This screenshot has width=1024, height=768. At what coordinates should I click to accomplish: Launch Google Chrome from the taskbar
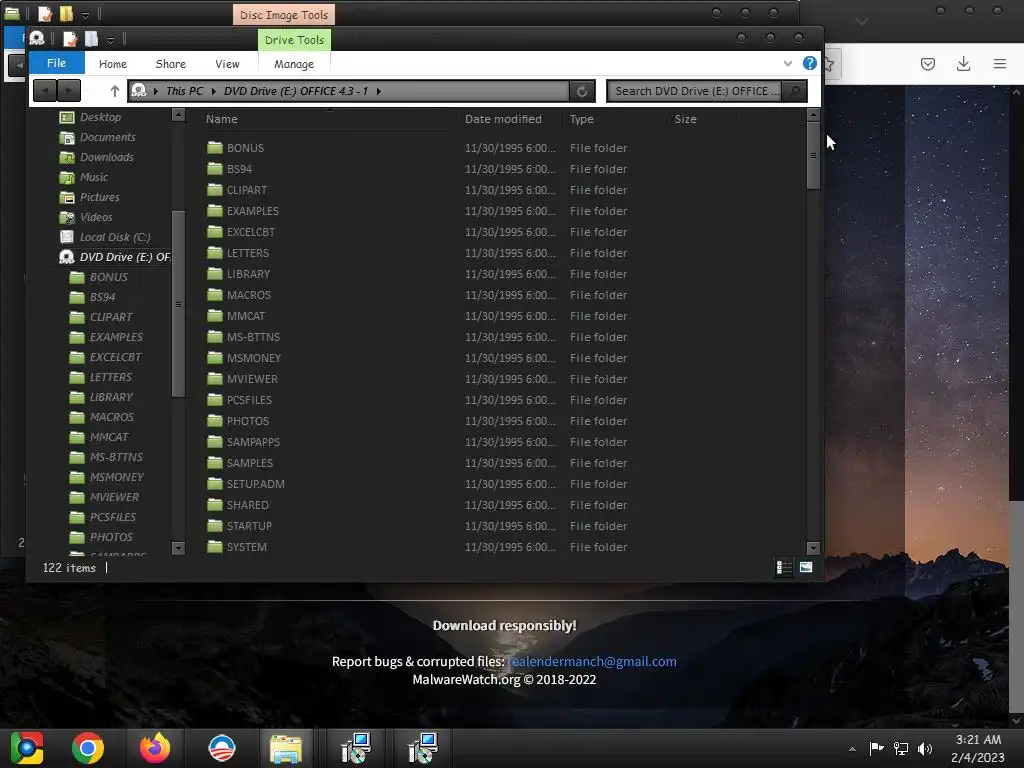88,748
